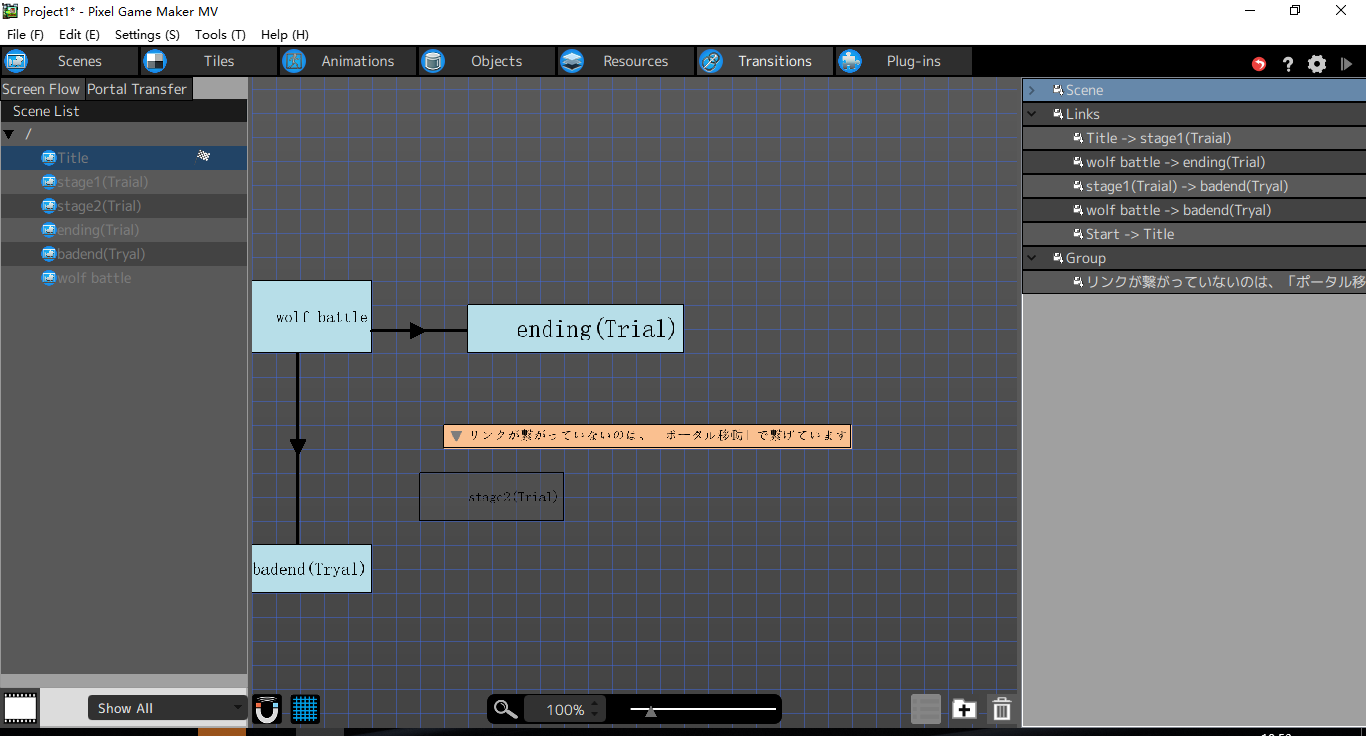The width and height of the screenshot is (1366, 736).
Task: Open the File menu
Action: click(25, 34)
